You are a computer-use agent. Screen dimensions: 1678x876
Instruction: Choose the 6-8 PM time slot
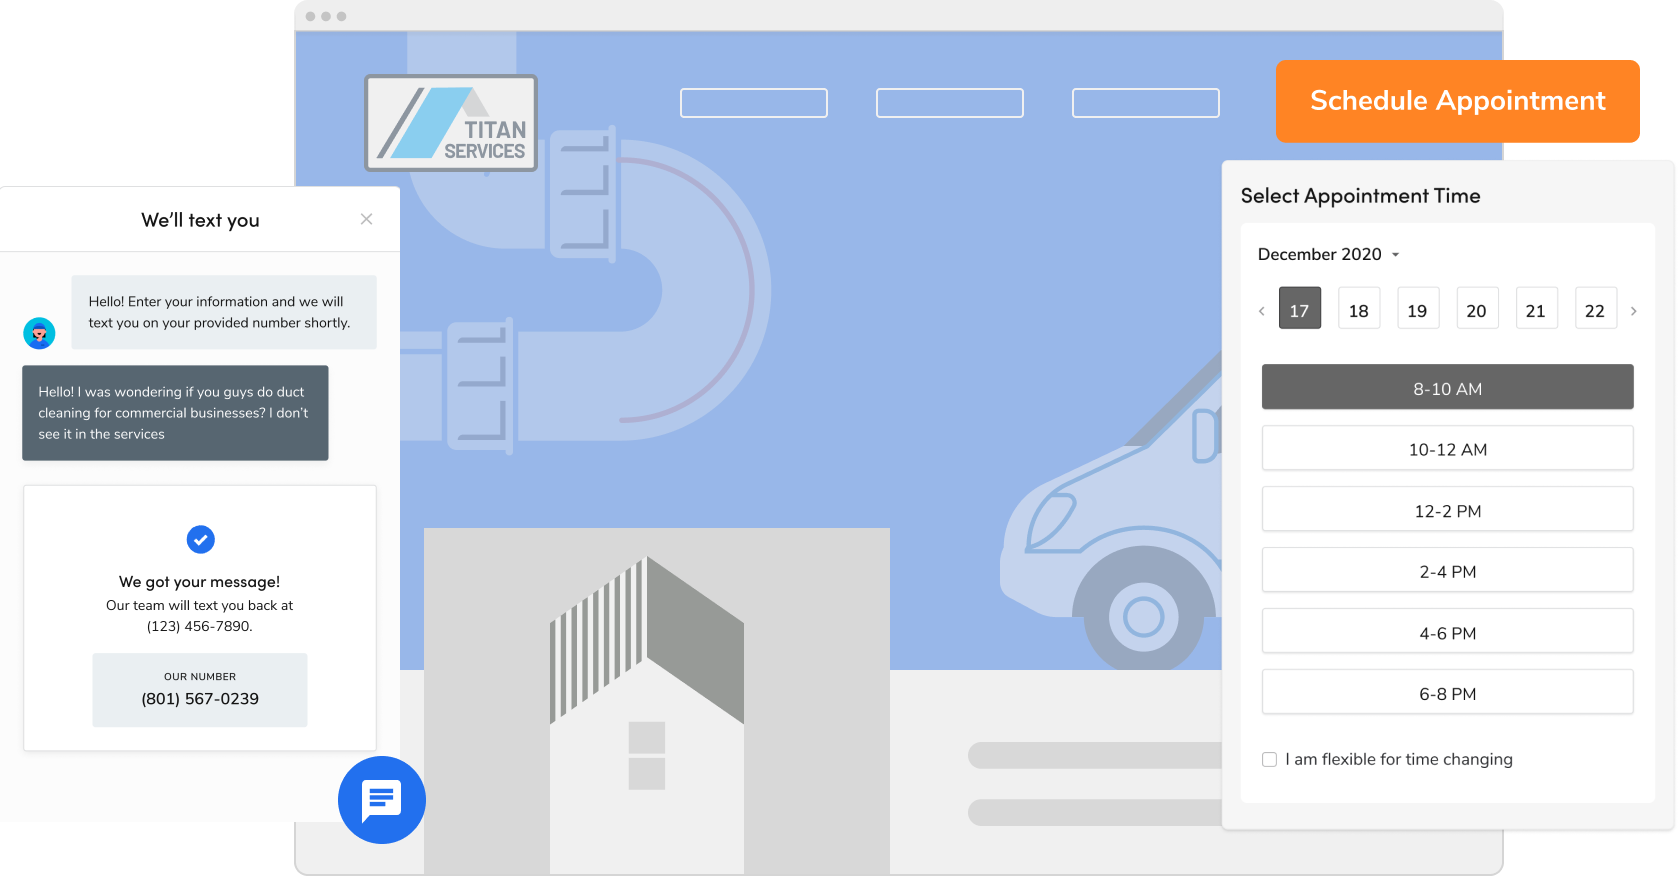click(x=1447, y=692)
